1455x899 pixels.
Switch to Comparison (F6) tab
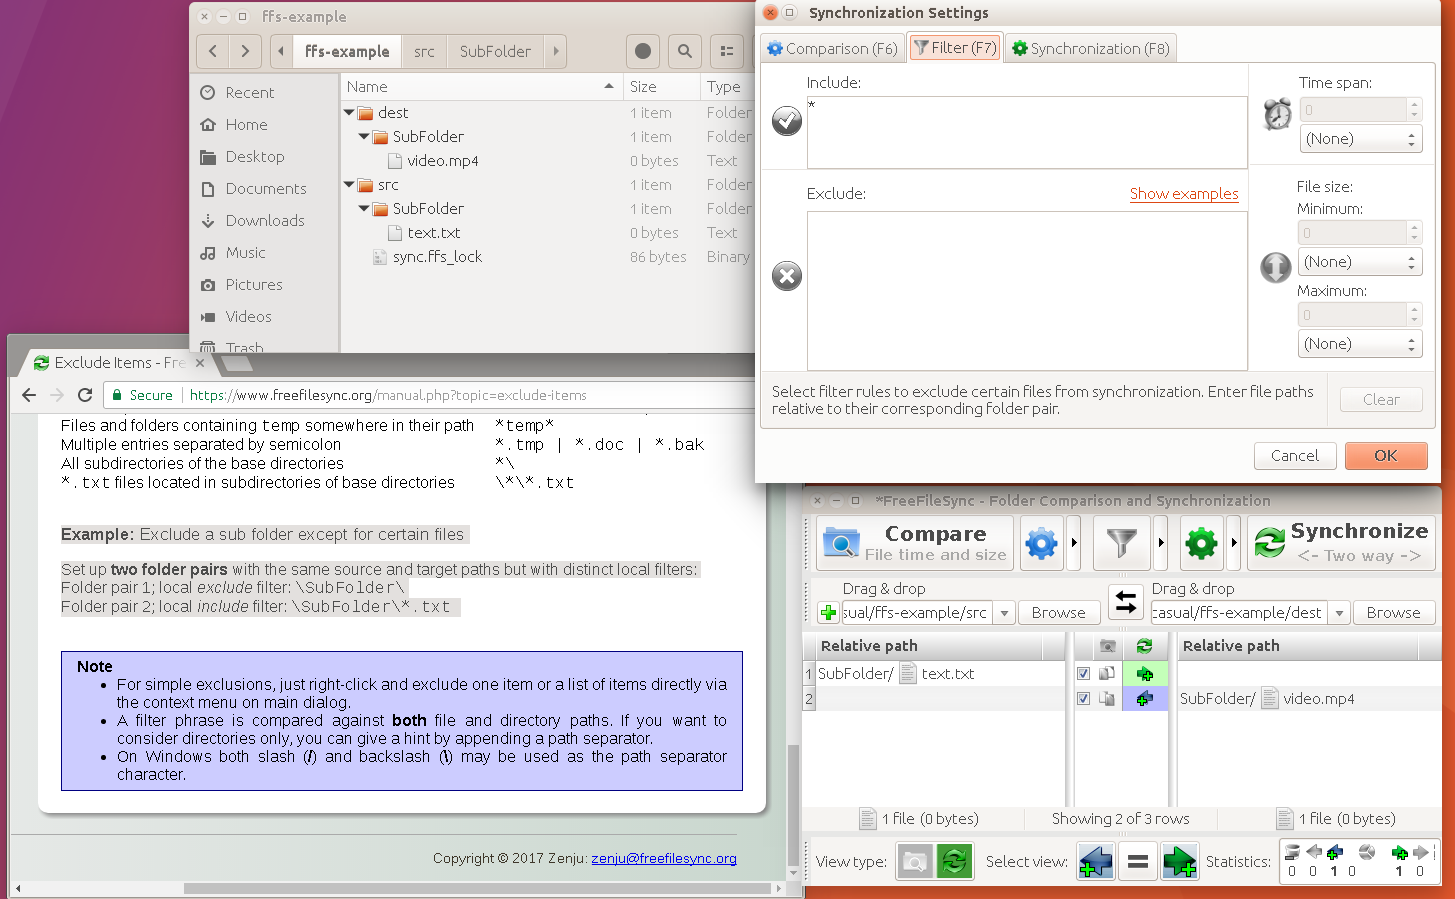click(832, 48)
